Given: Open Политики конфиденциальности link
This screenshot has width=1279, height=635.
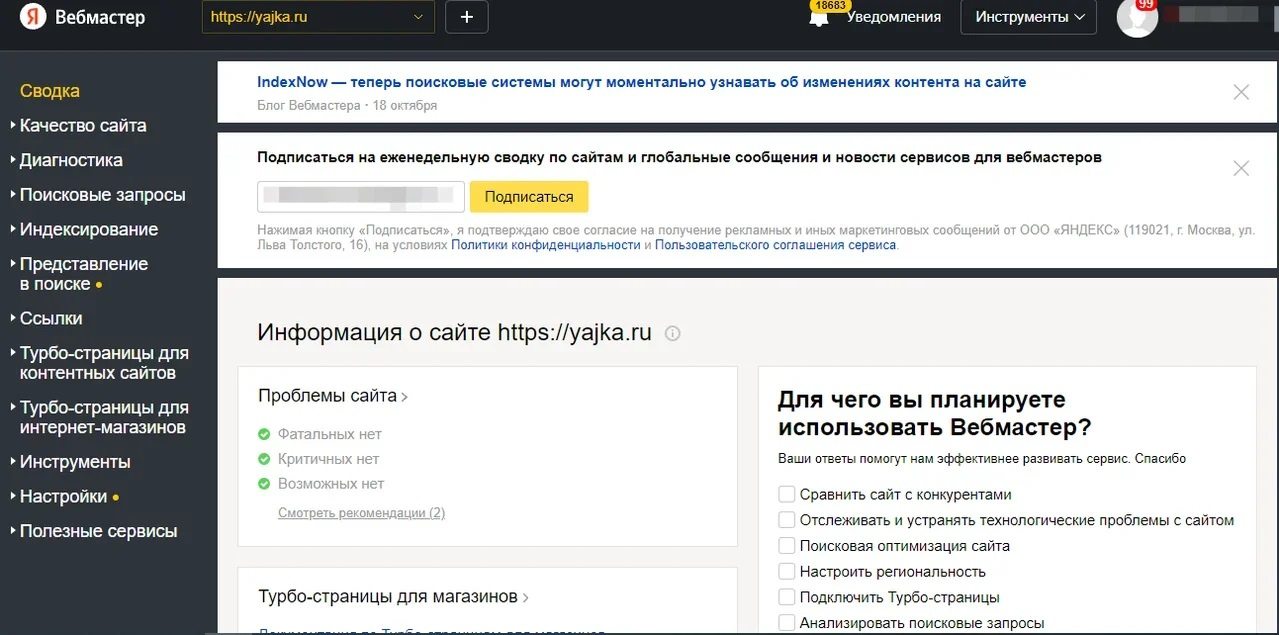Looking at the screenshot, I should (x=546, y=245).
